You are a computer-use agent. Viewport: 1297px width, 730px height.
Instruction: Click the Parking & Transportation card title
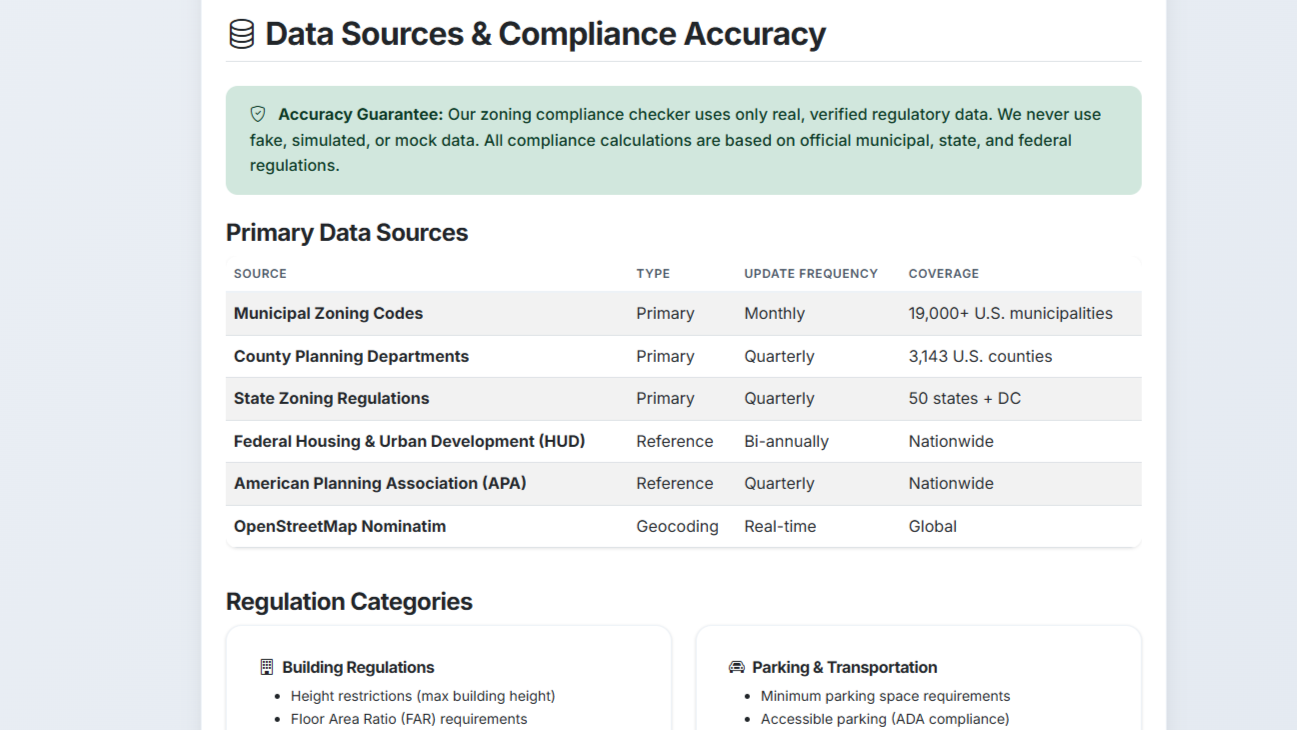(844, 668)
